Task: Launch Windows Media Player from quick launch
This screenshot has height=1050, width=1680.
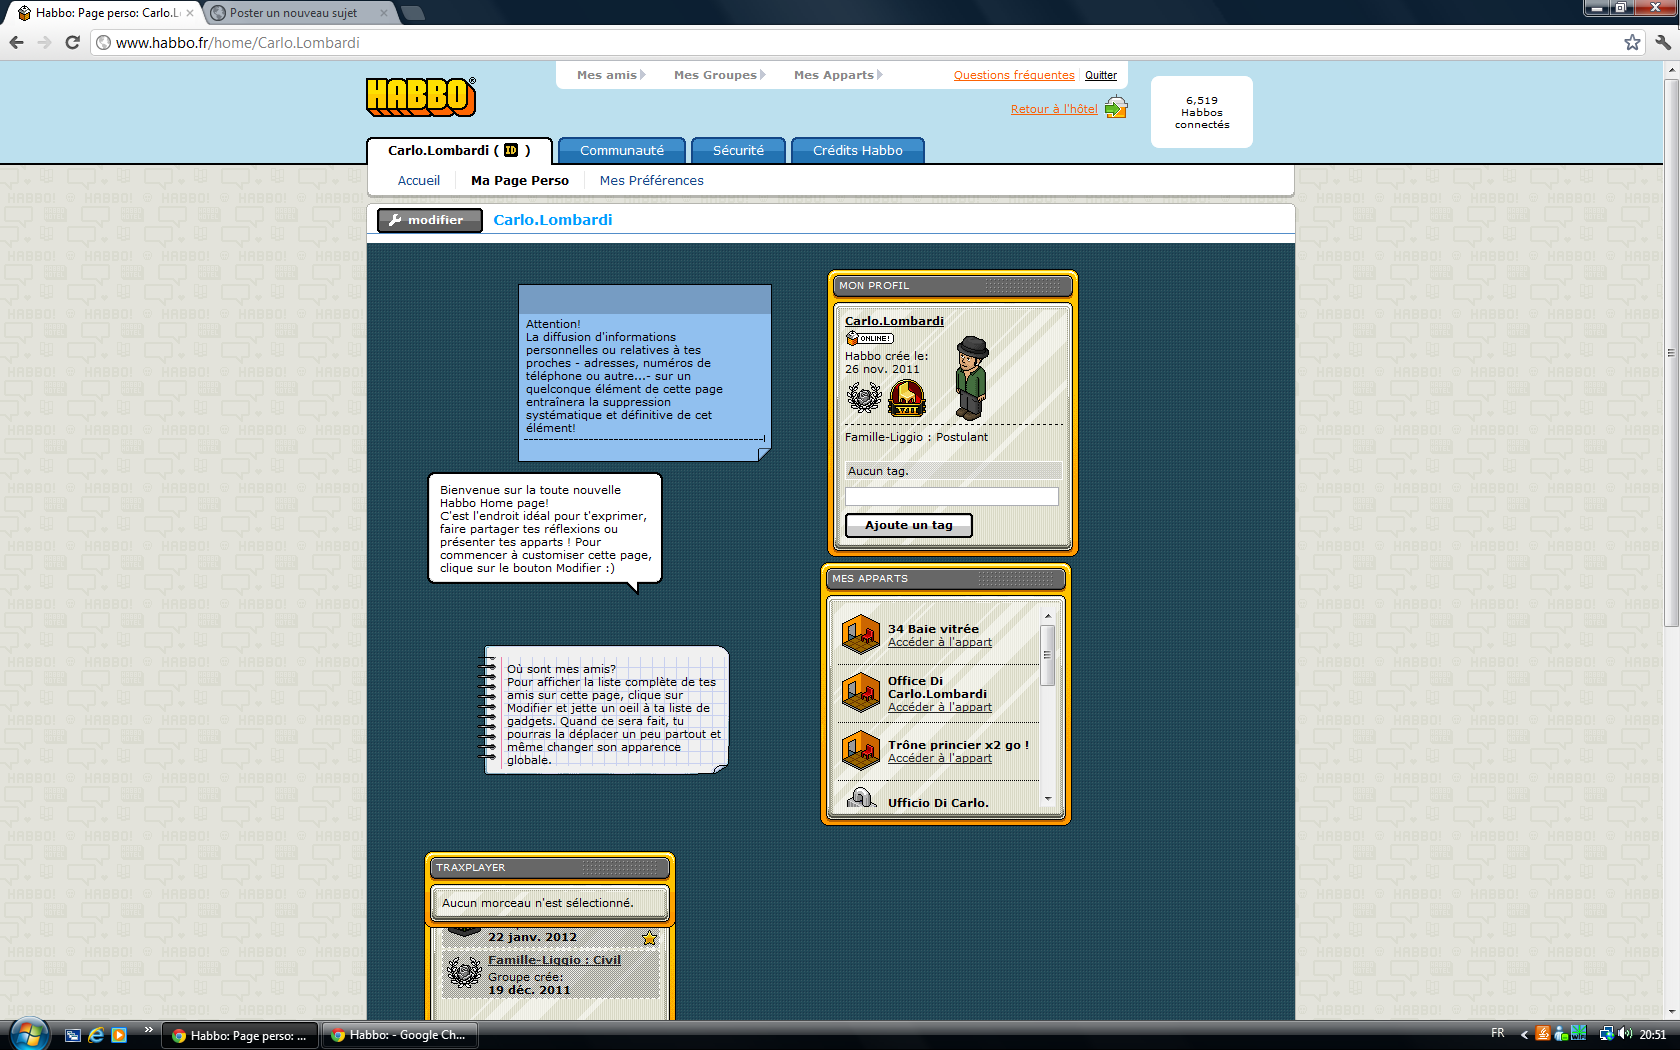Action: pyautogui.click(x=119, y=1035)
